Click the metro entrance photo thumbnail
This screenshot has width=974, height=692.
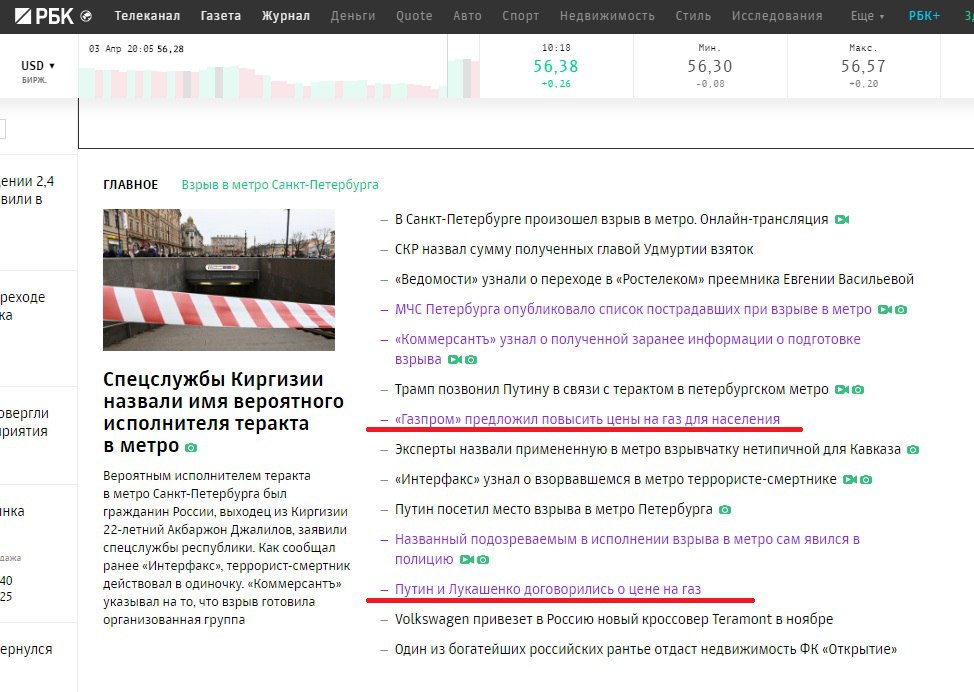tap(219, 280)
